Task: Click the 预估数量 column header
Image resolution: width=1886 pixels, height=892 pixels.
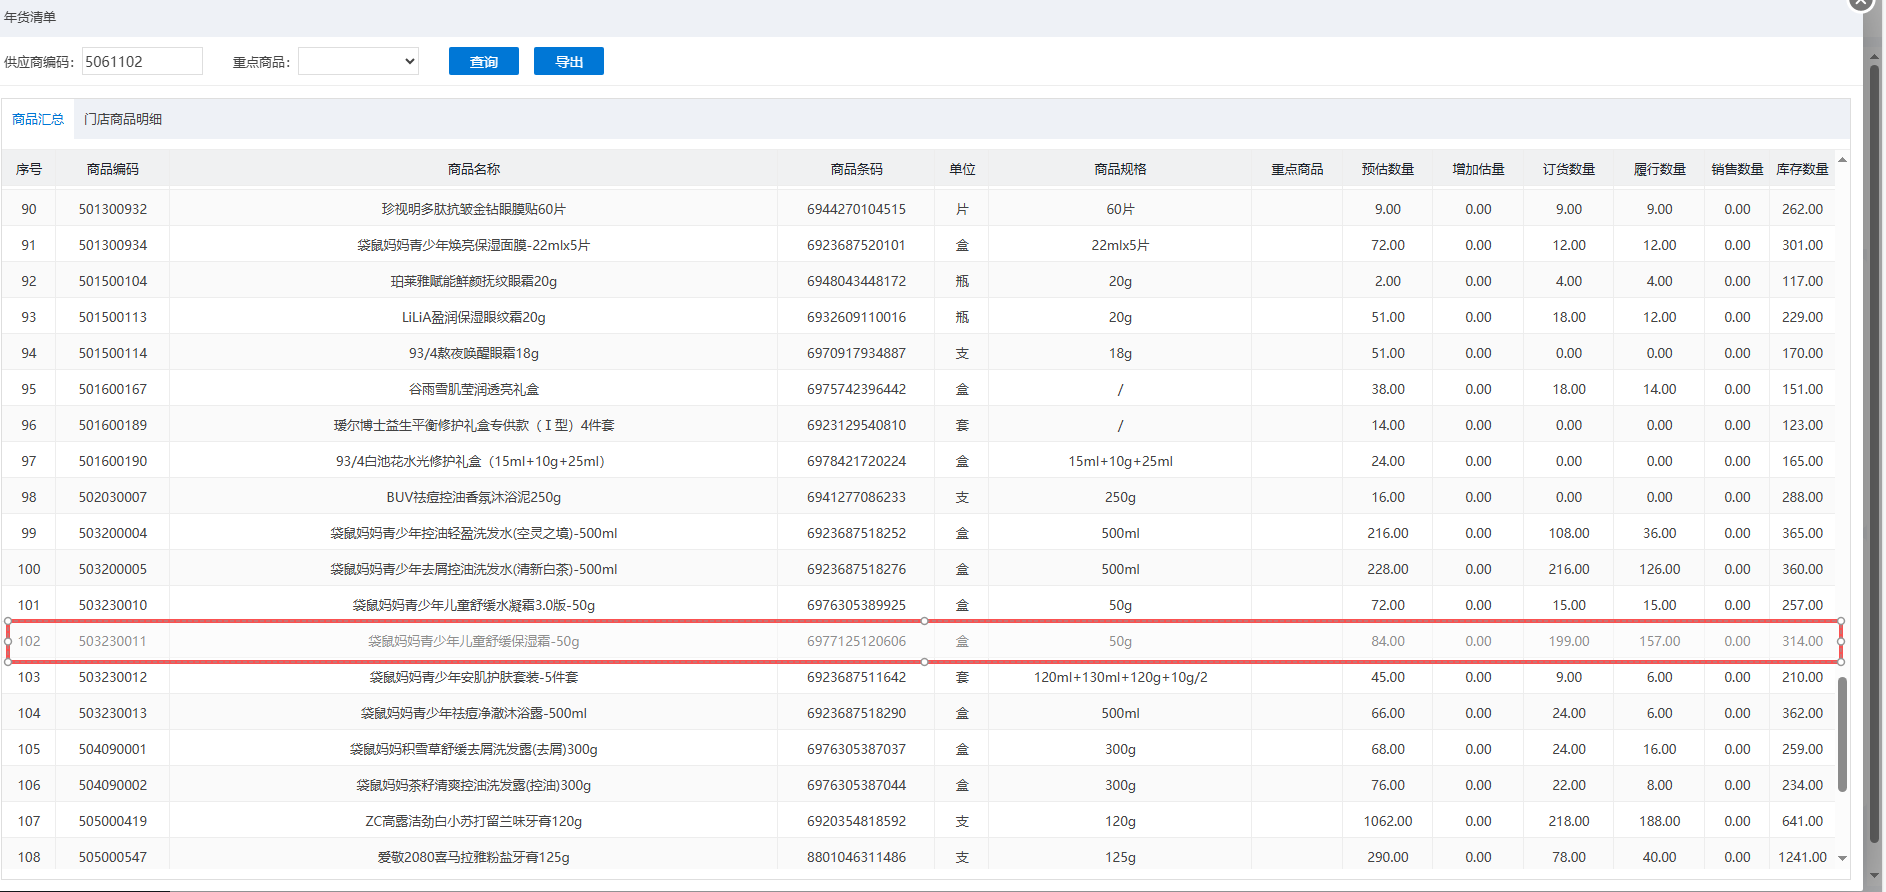Action: pyautogui.click(x=1387, y=169)
